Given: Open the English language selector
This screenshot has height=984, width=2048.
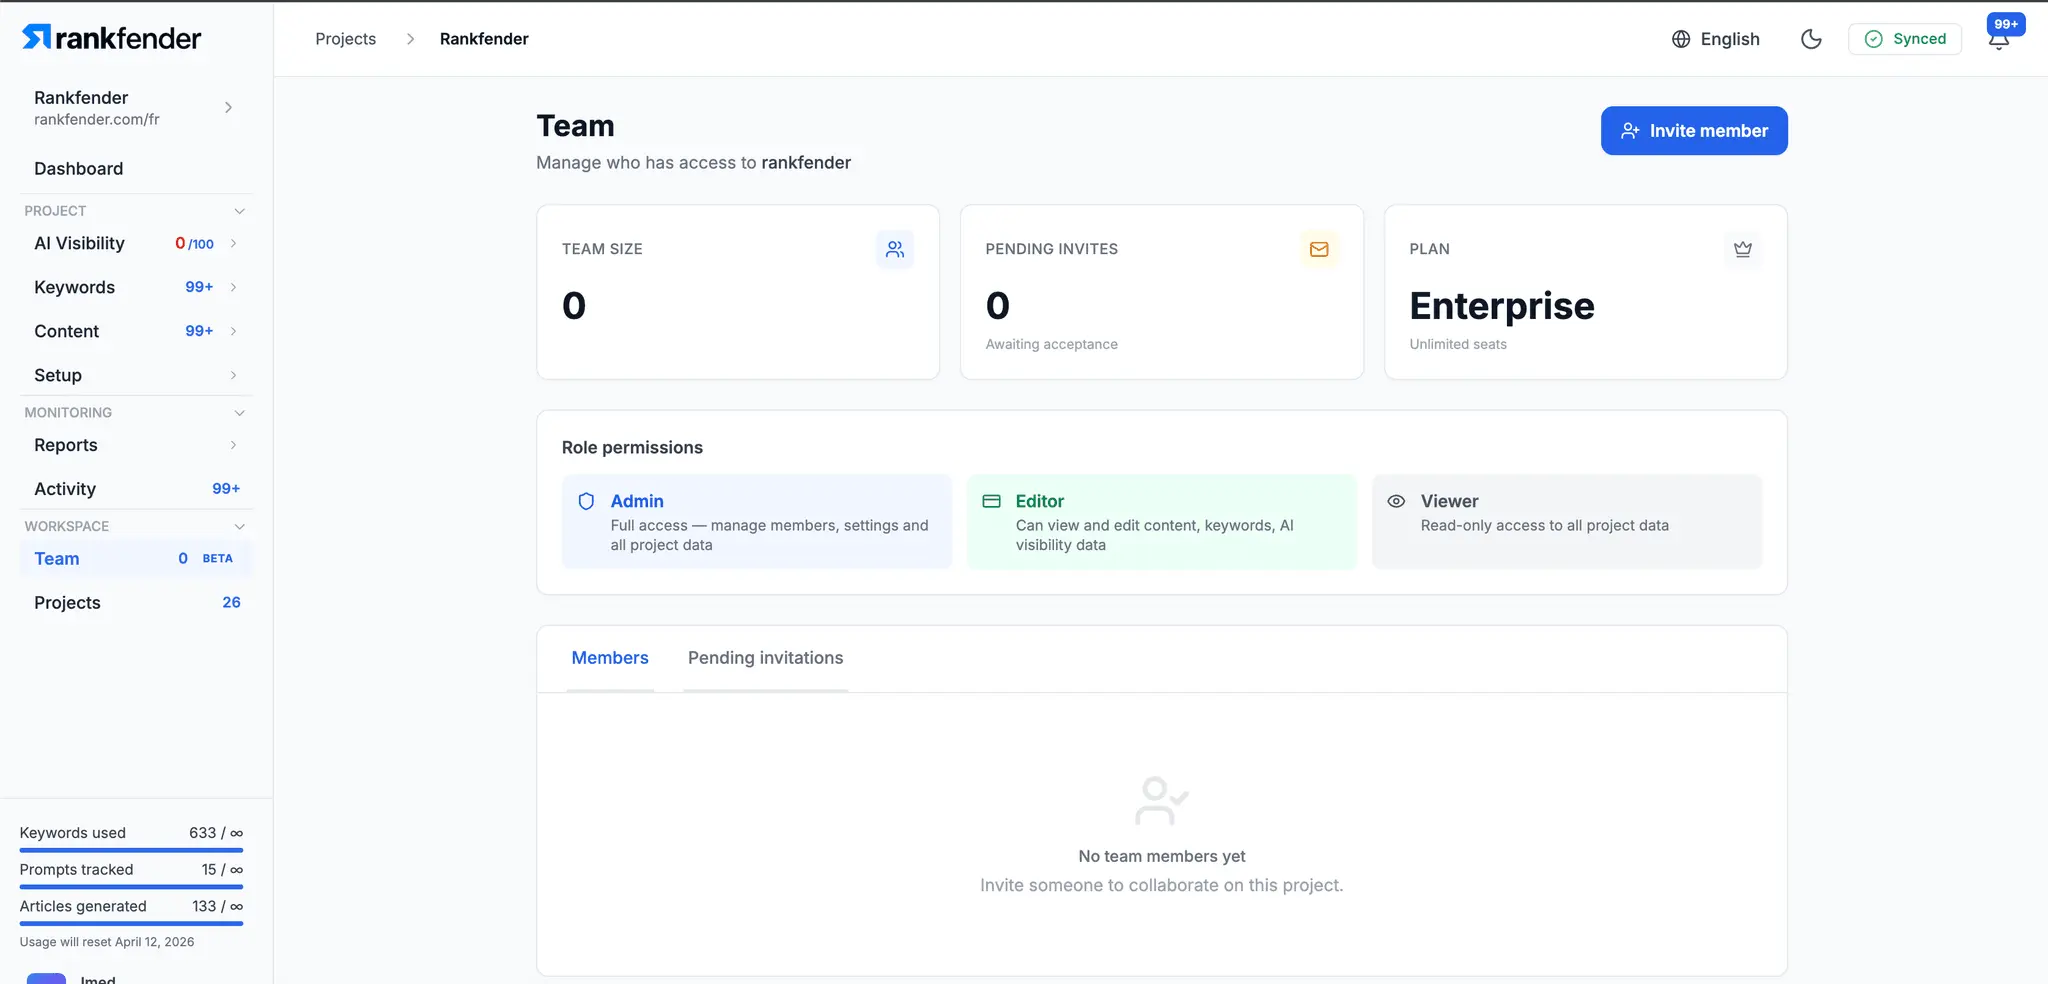Looking at the screenshot, I should click(1715, 39).
